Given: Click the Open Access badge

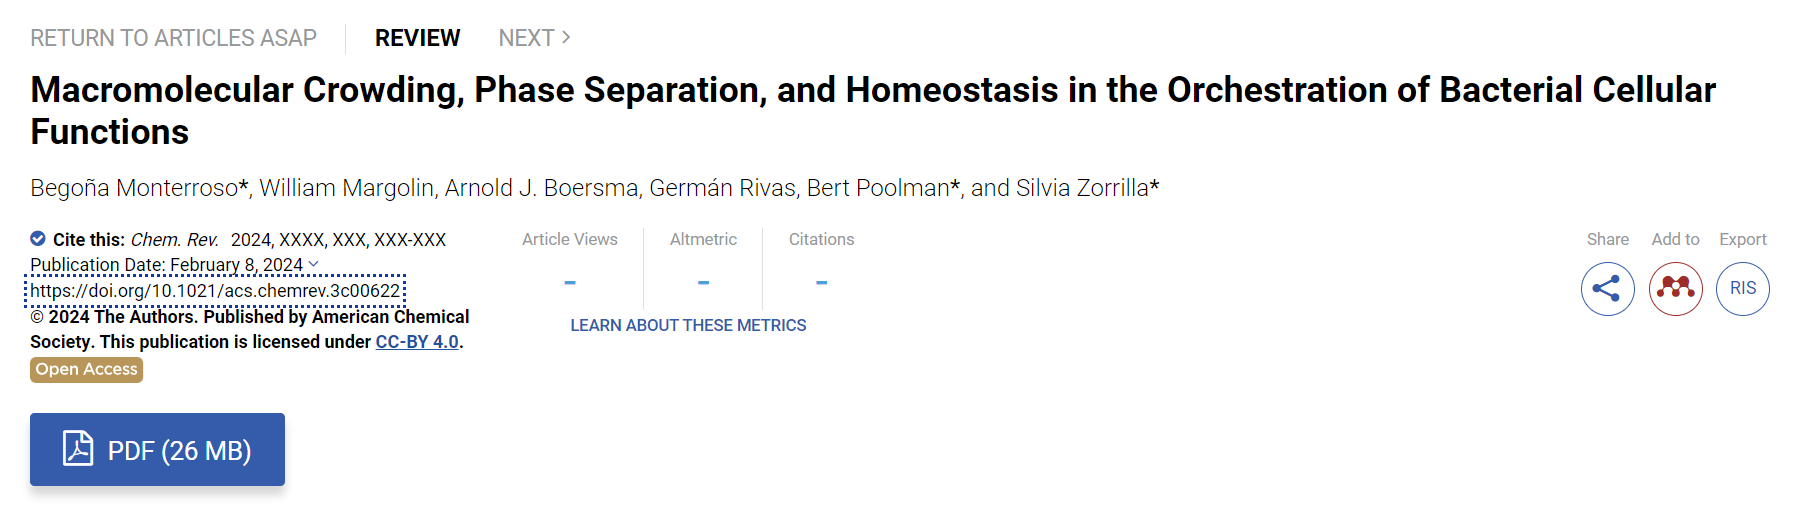Looking at the screenshot, I should pyautogui.click(x=86, y=370).
